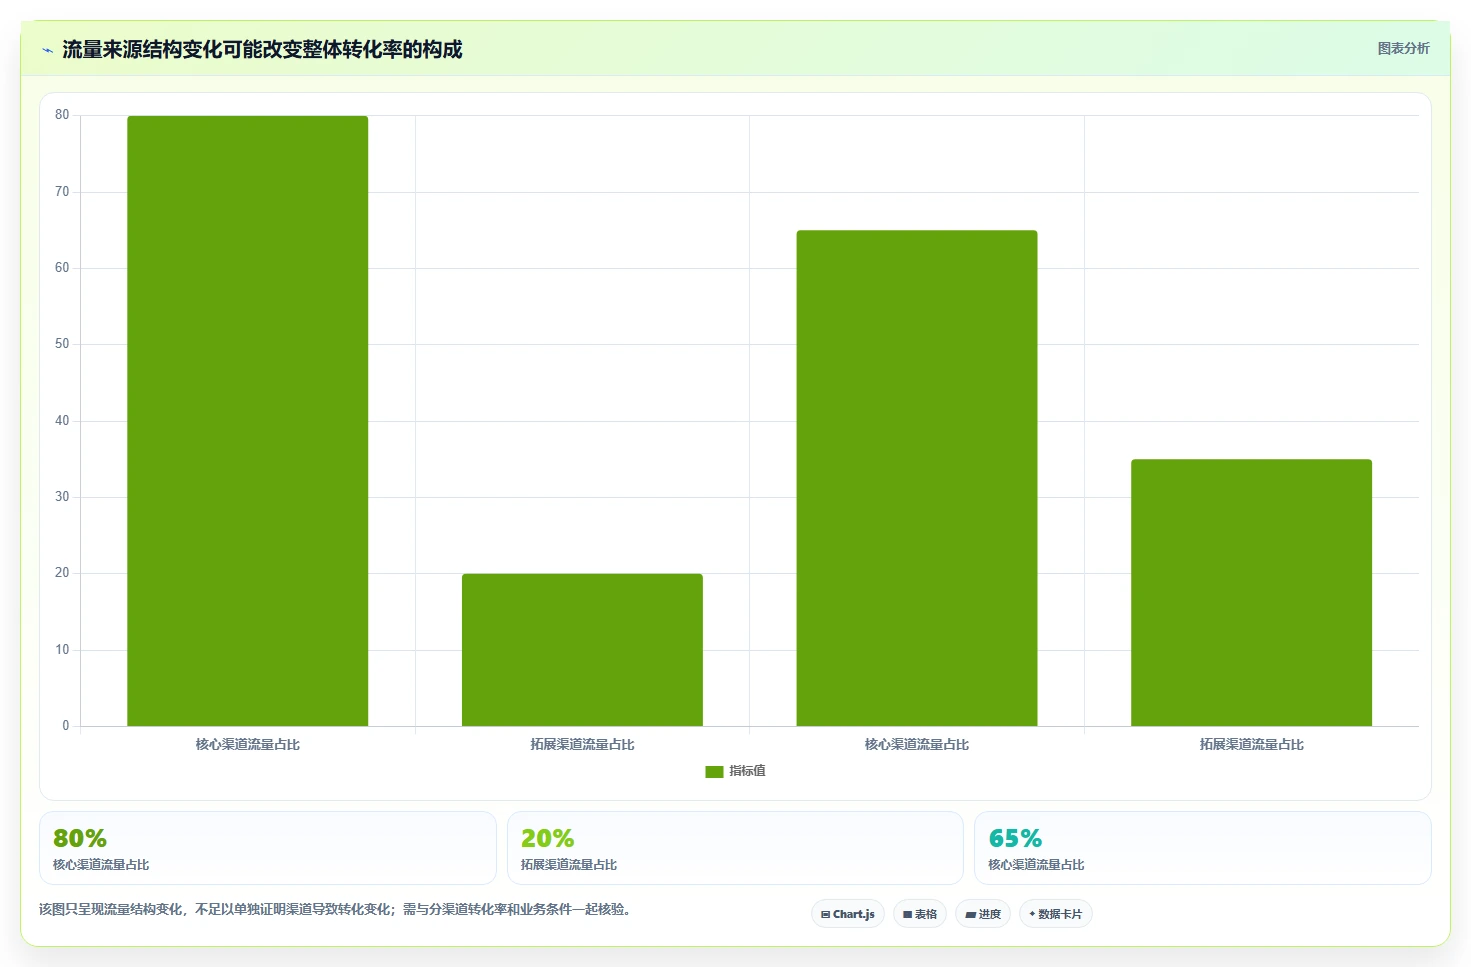This screenshot has height=967, width=1471.
Task: Click the bar with value 35
Action: pyautogui.click(x=1252, y=593)
